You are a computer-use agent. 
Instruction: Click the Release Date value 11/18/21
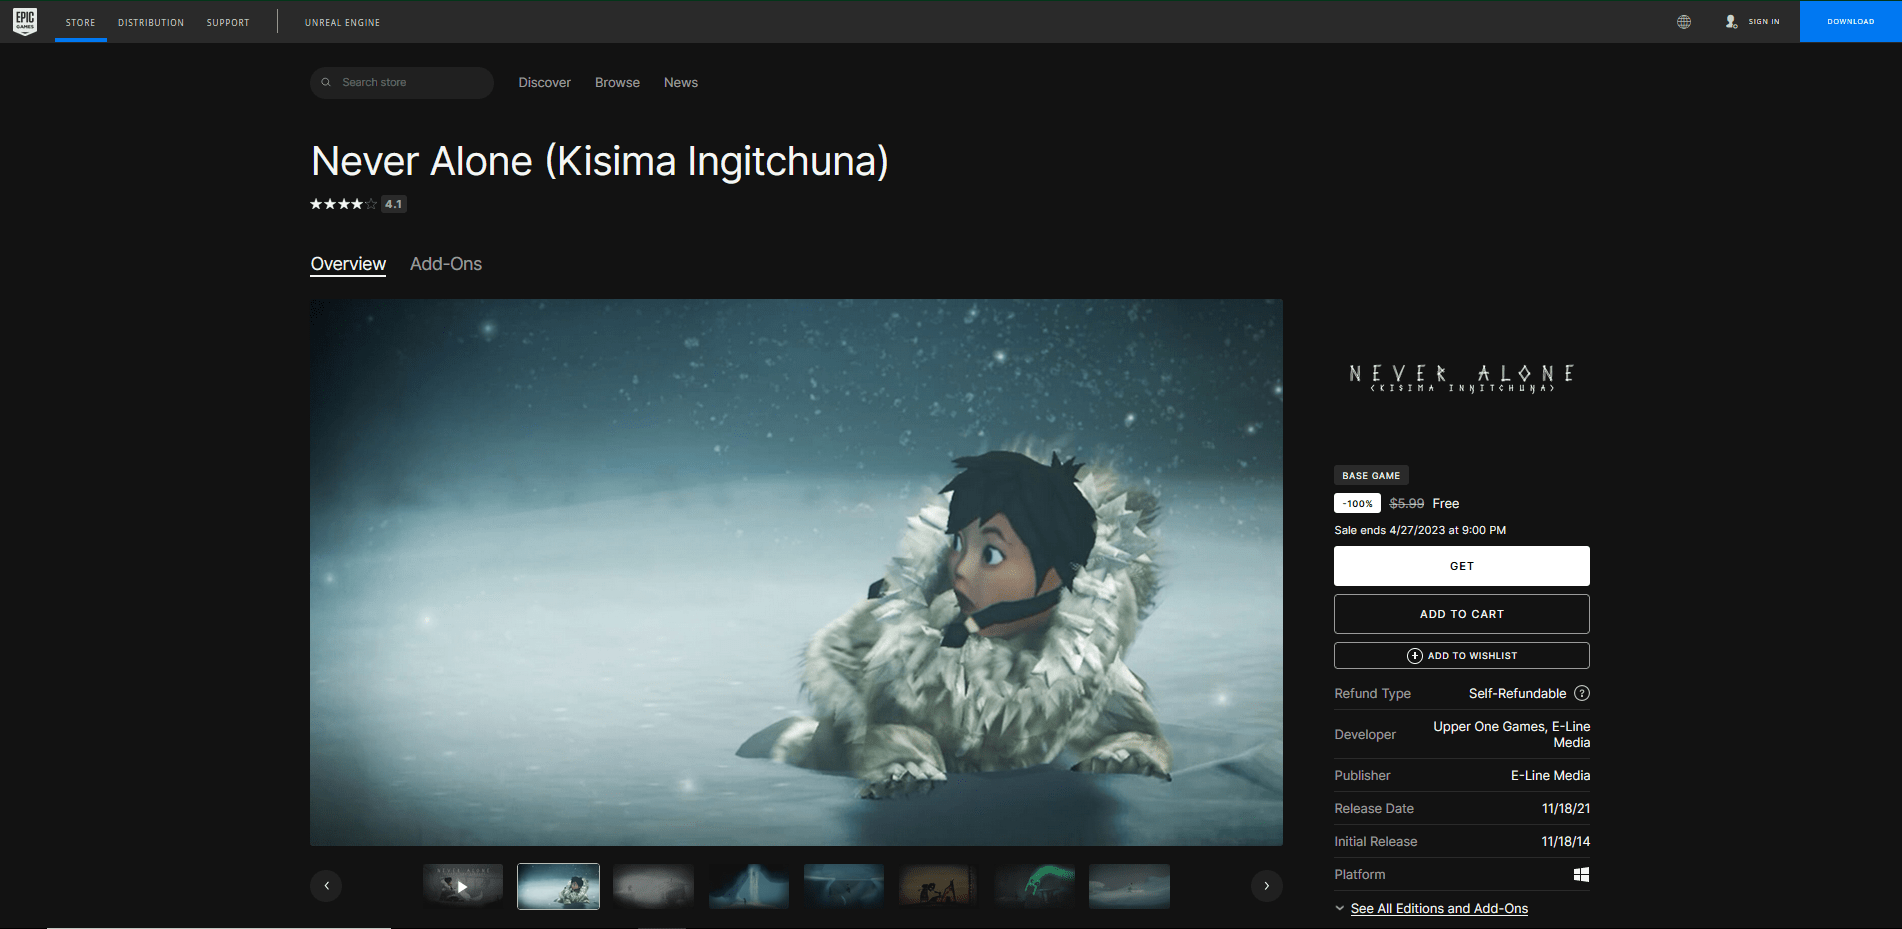pyautogui.click(x=1565, y=809)
